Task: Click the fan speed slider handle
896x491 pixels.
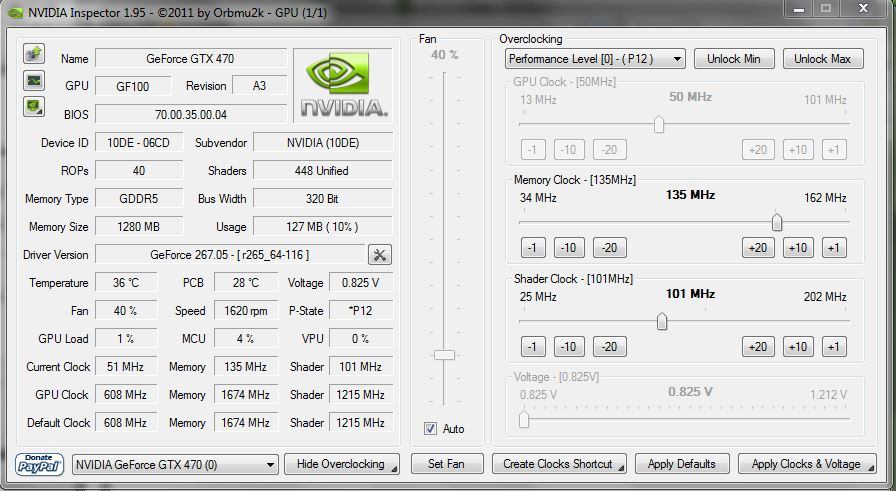Action: [444, 355]
